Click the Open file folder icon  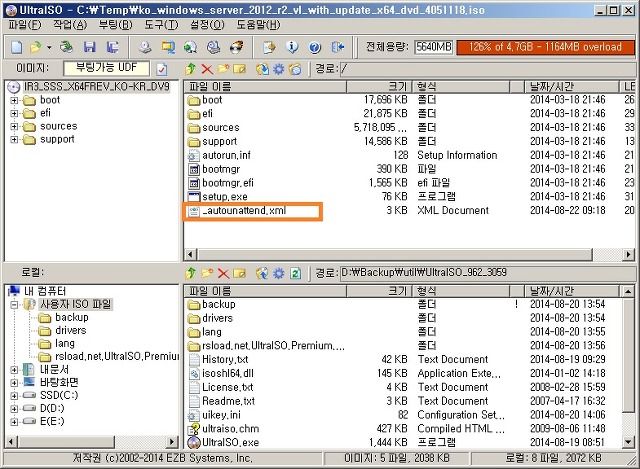tap(36, 47)
